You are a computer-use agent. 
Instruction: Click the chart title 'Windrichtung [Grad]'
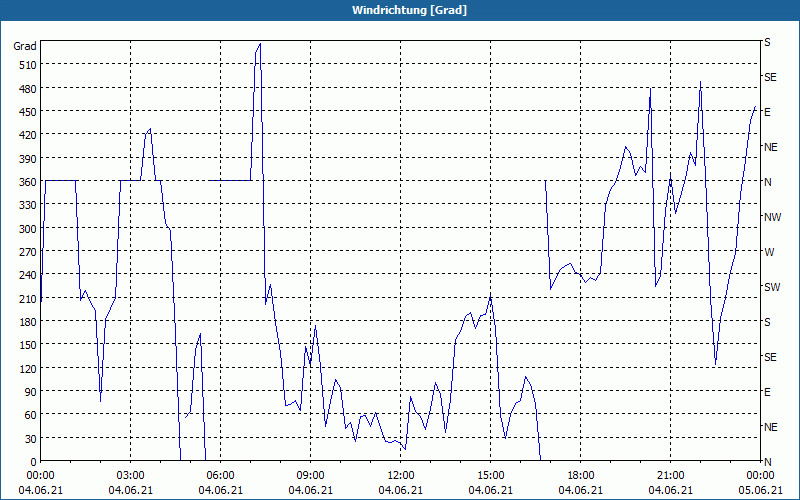pos(409,10)
